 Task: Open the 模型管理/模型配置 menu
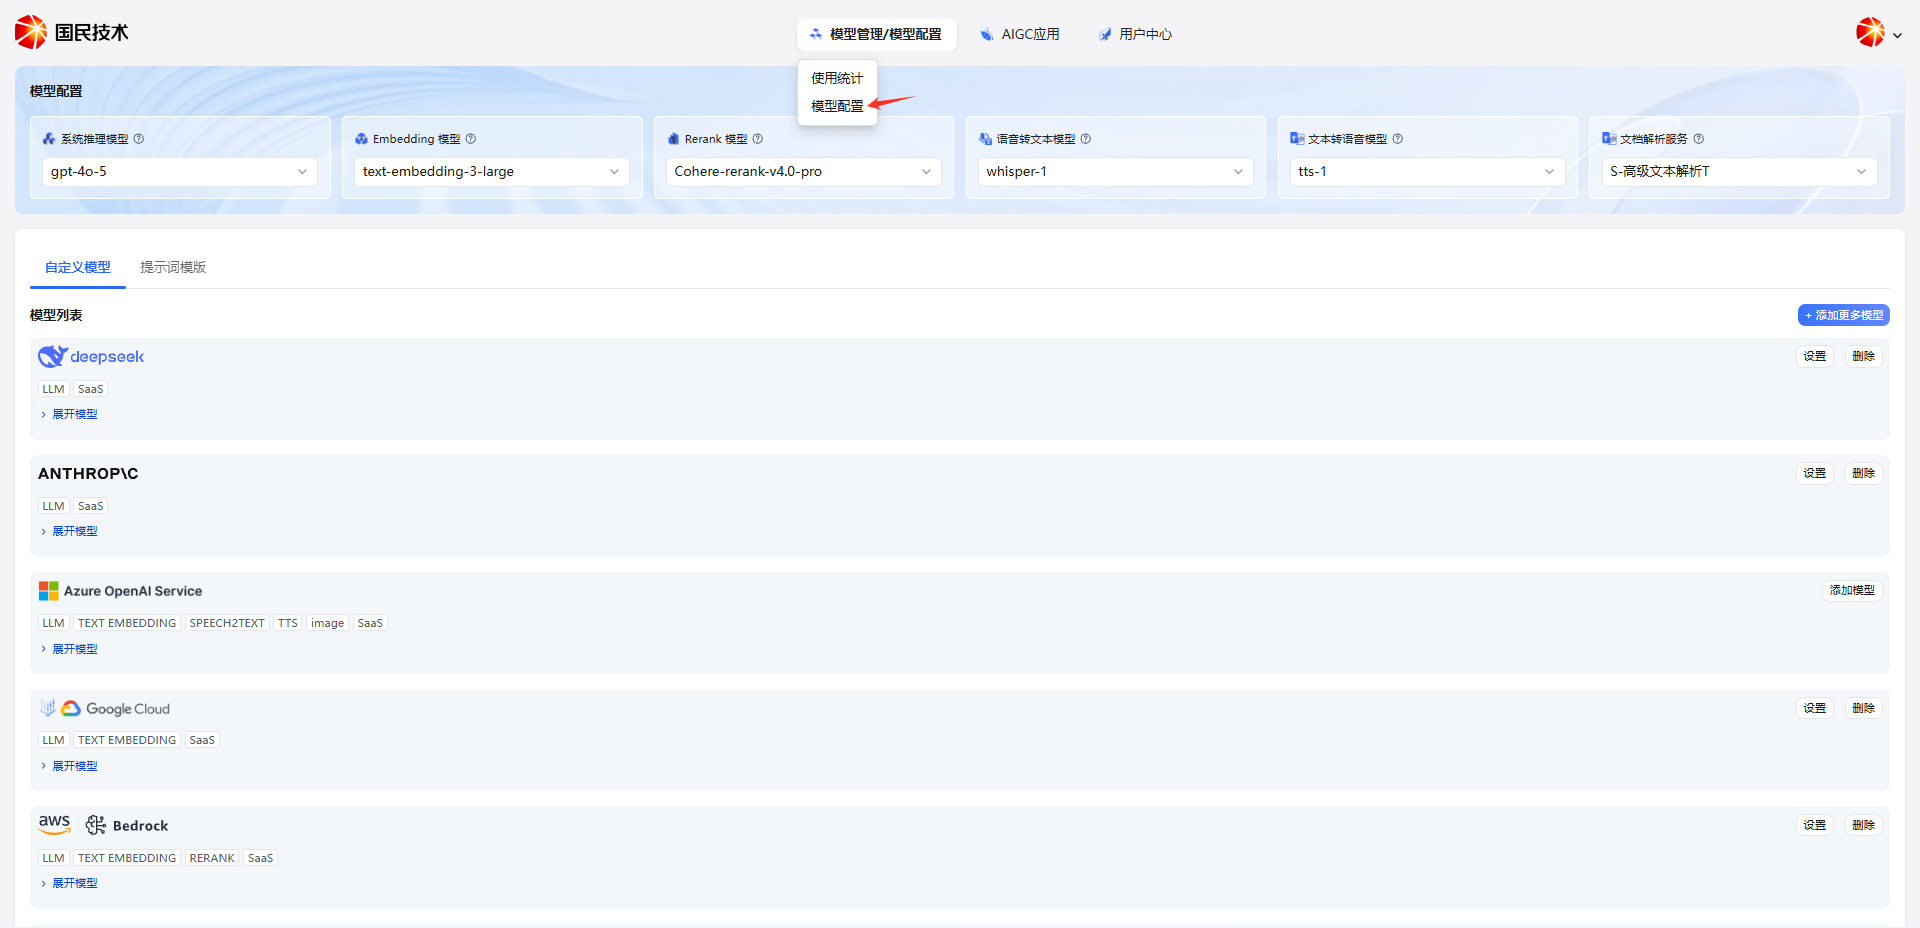(x=876, y=34)
